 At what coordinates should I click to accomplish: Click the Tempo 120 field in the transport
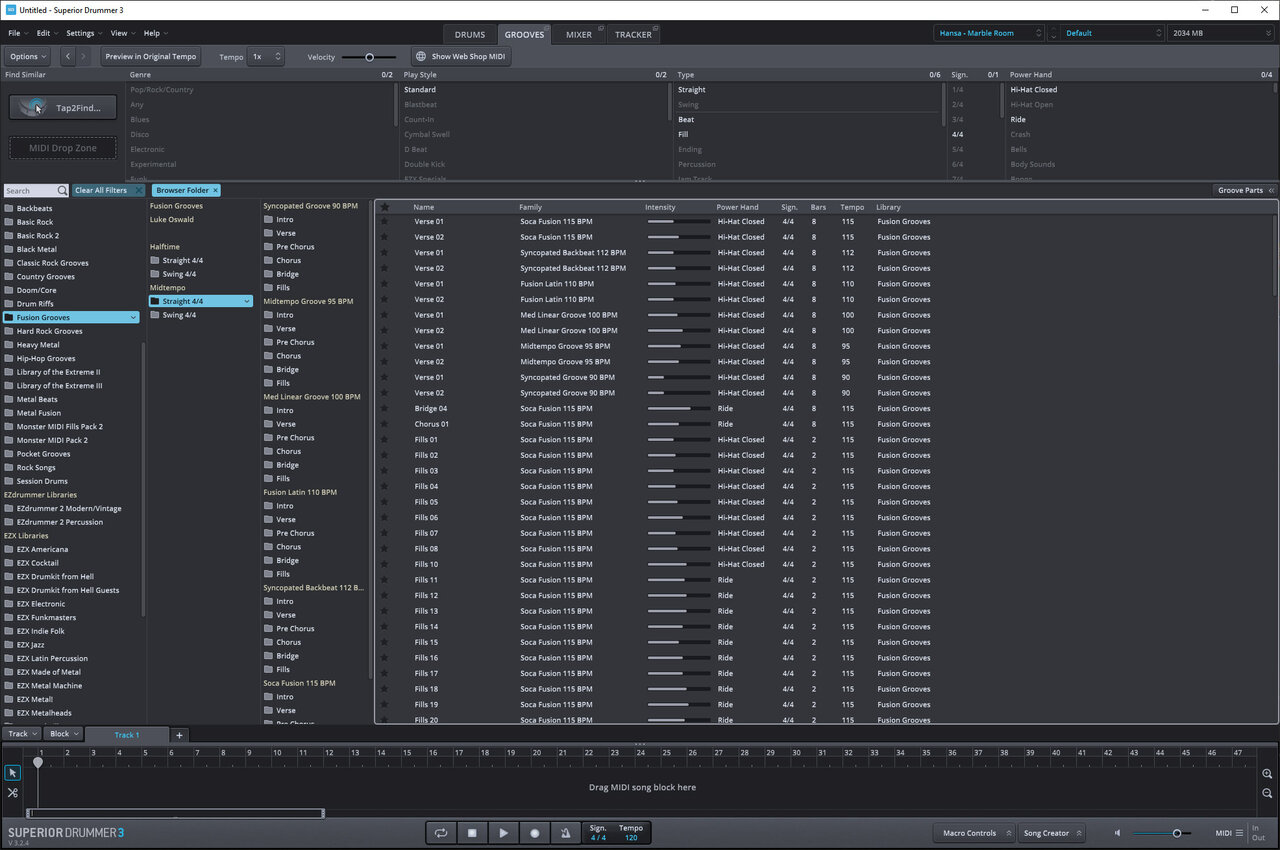631,832
